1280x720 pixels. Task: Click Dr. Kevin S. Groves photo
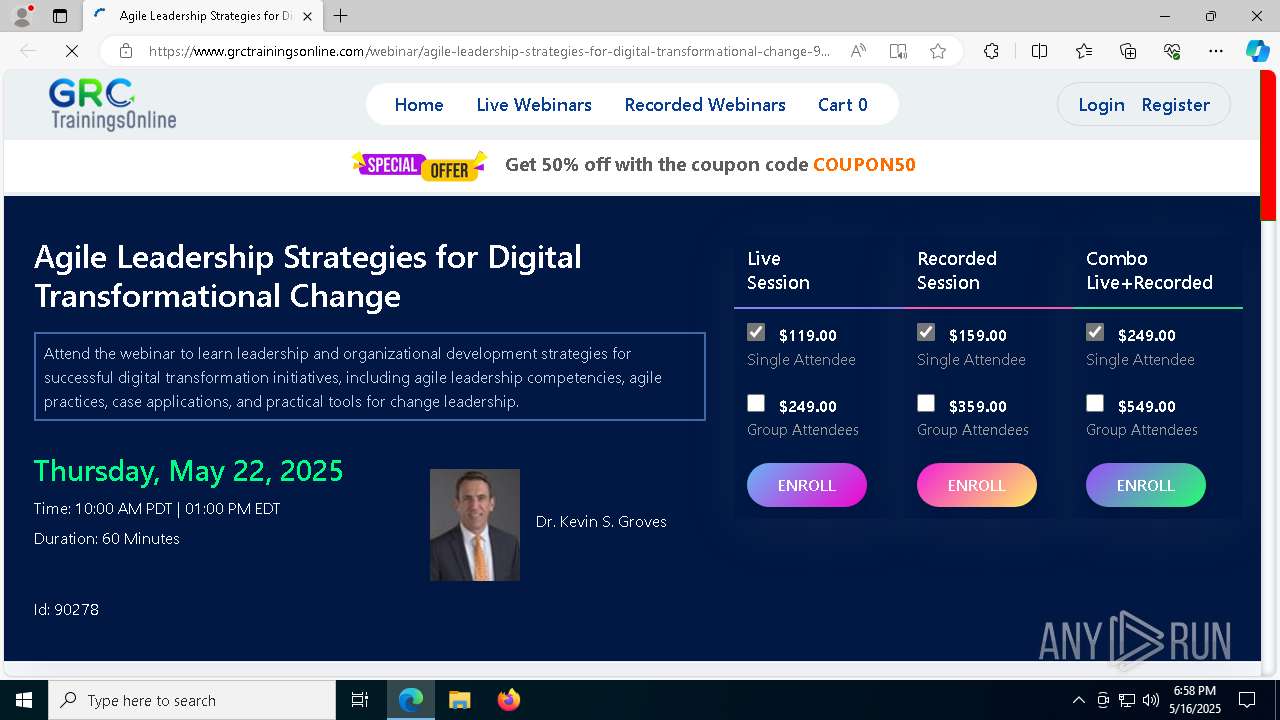[x=475, y=525]
